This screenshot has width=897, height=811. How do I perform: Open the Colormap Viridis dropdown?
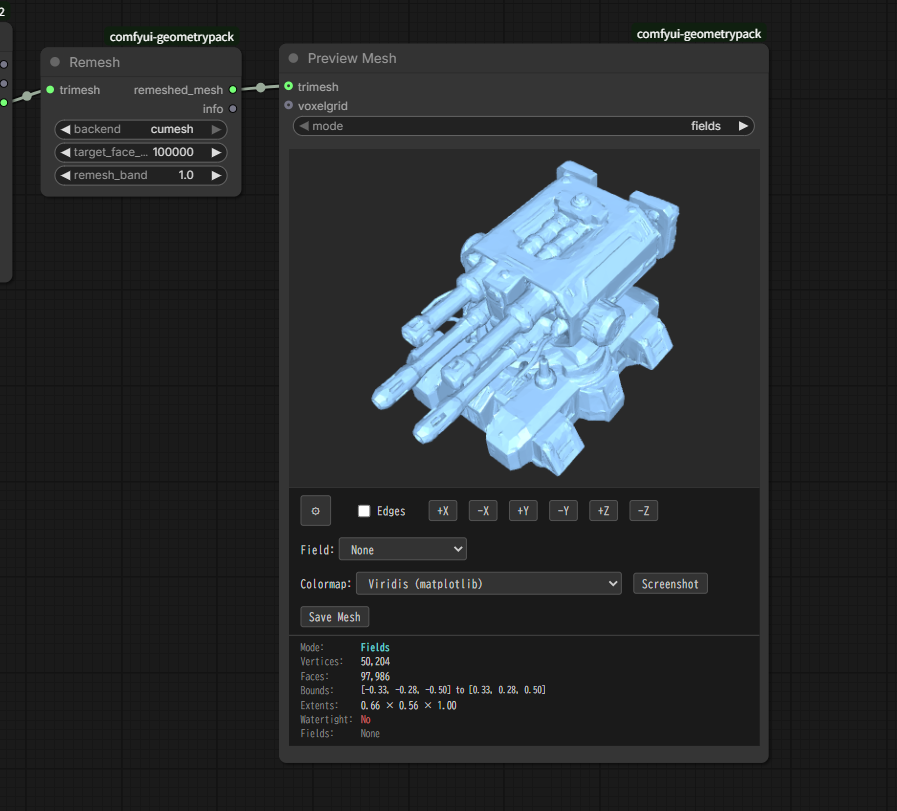click(489, 583)
